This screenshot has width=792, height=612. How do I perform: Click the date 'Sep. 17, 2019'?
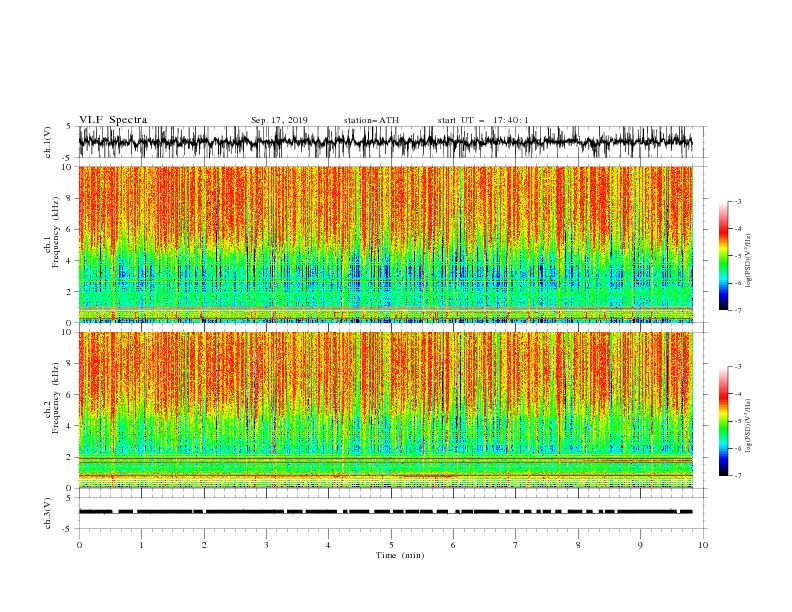click(x=279, y=120)
